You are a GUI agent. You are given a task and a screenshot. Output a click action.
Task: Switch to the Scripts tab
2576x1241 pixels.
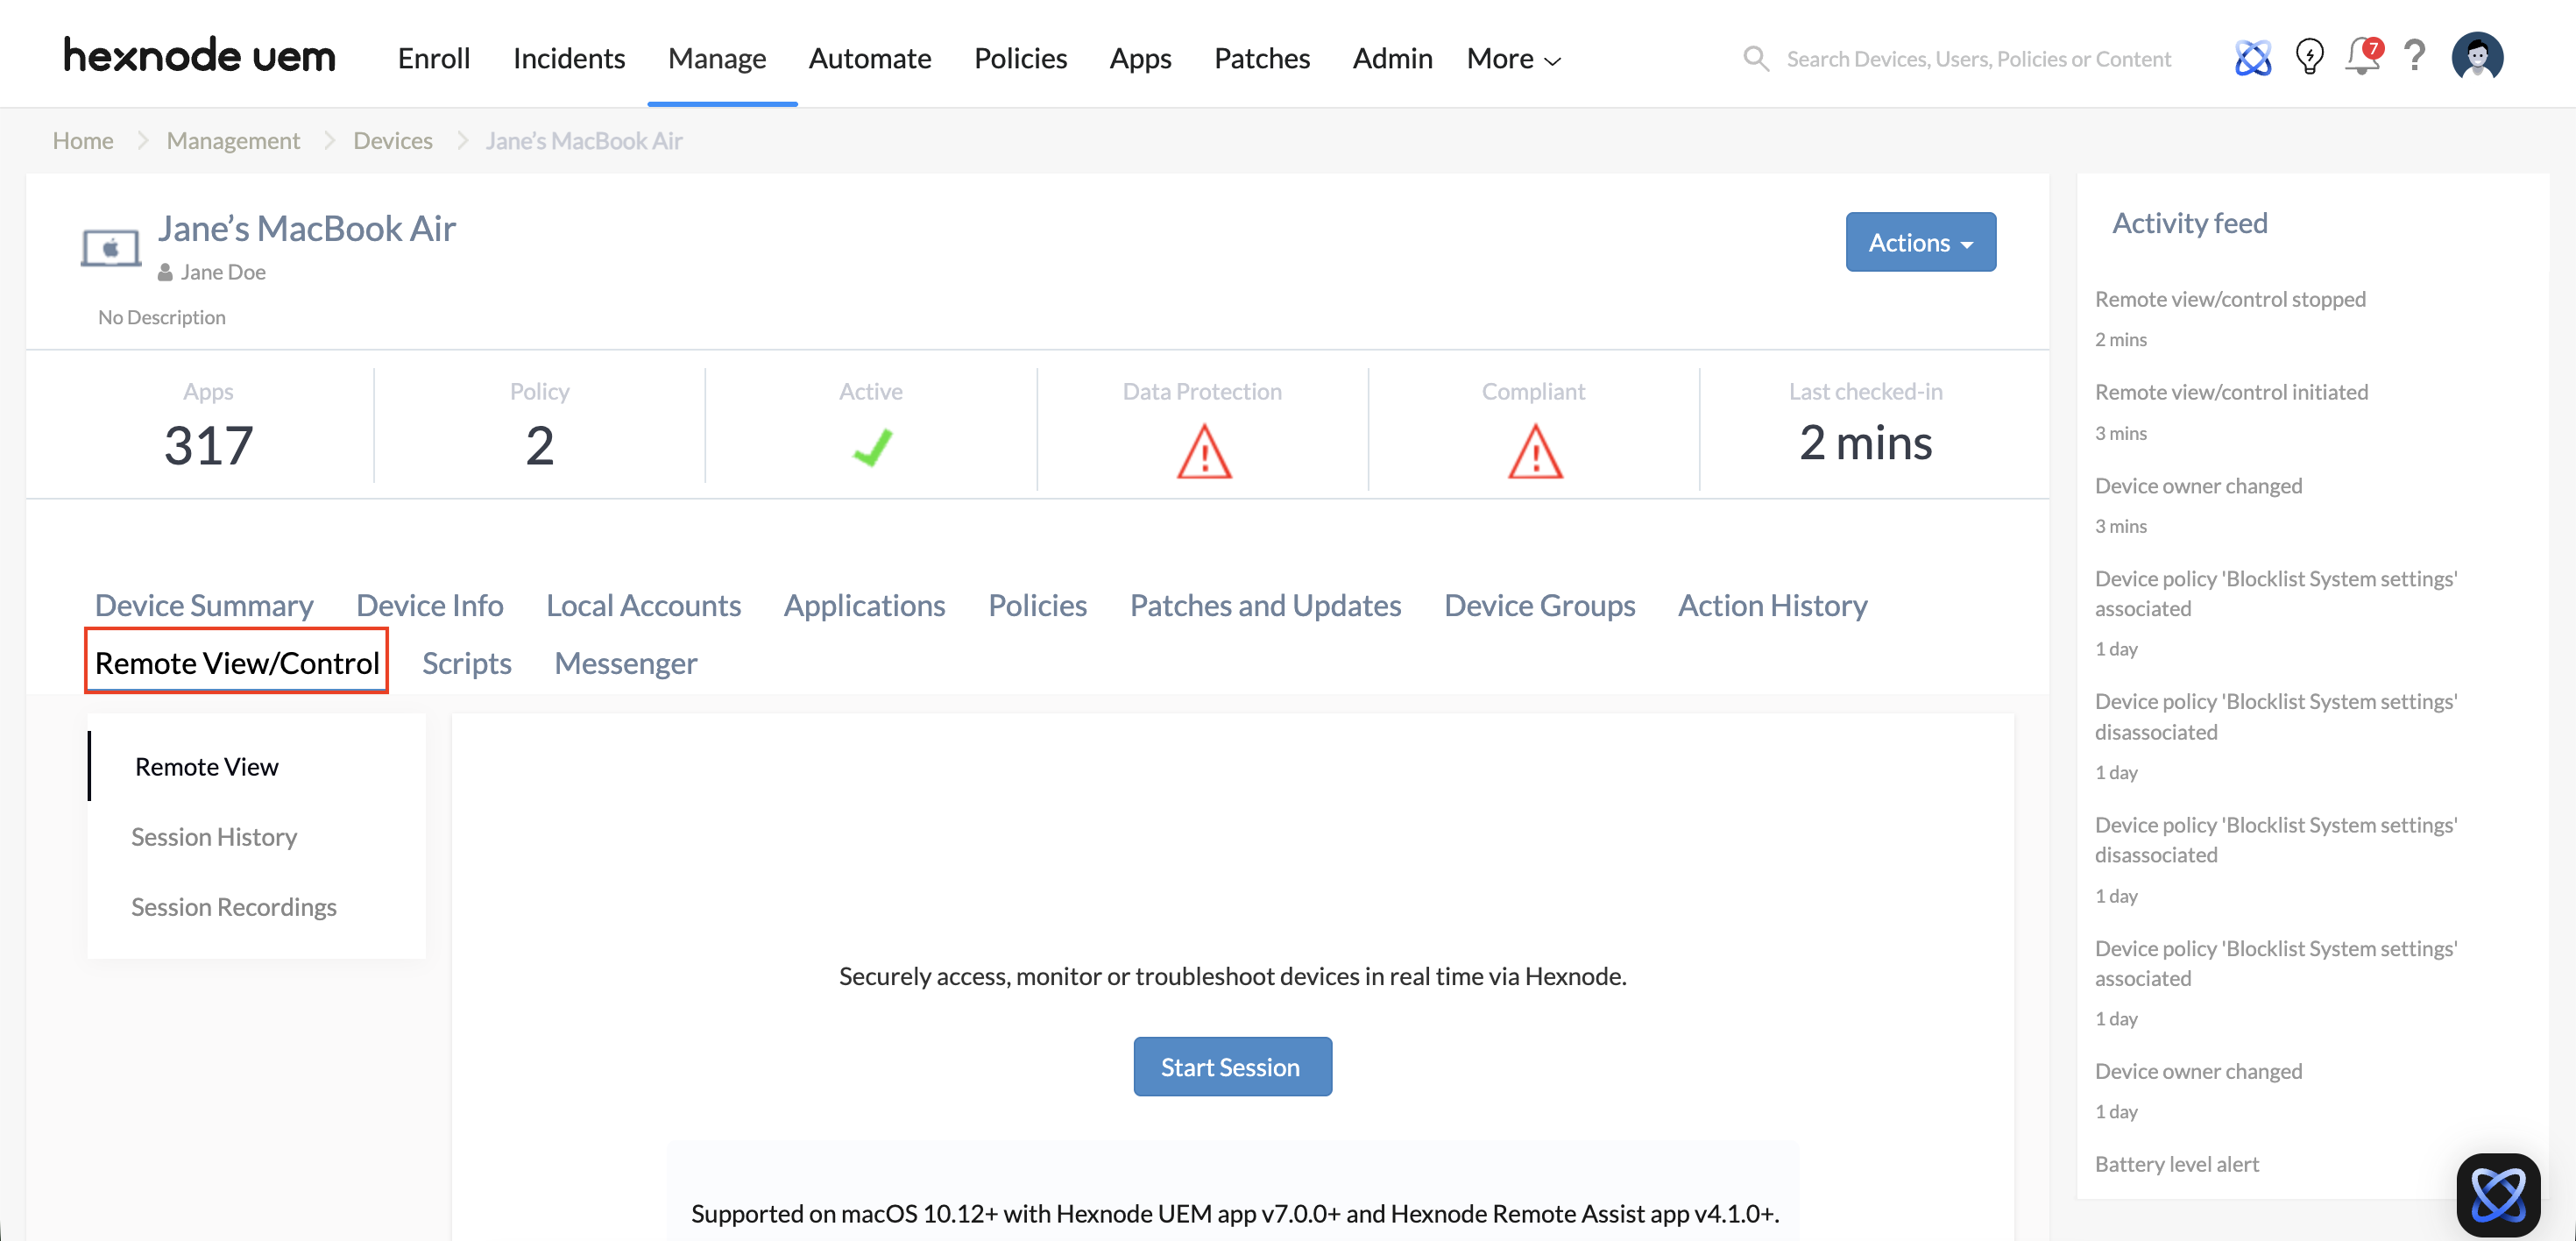point(466,663)
